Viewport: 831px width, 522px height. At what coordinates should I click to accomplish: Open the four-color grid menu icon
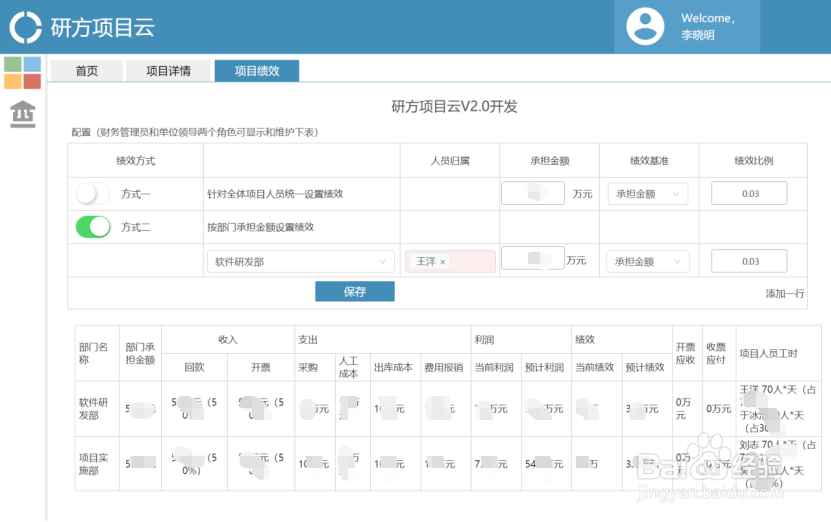click(22, 73)
